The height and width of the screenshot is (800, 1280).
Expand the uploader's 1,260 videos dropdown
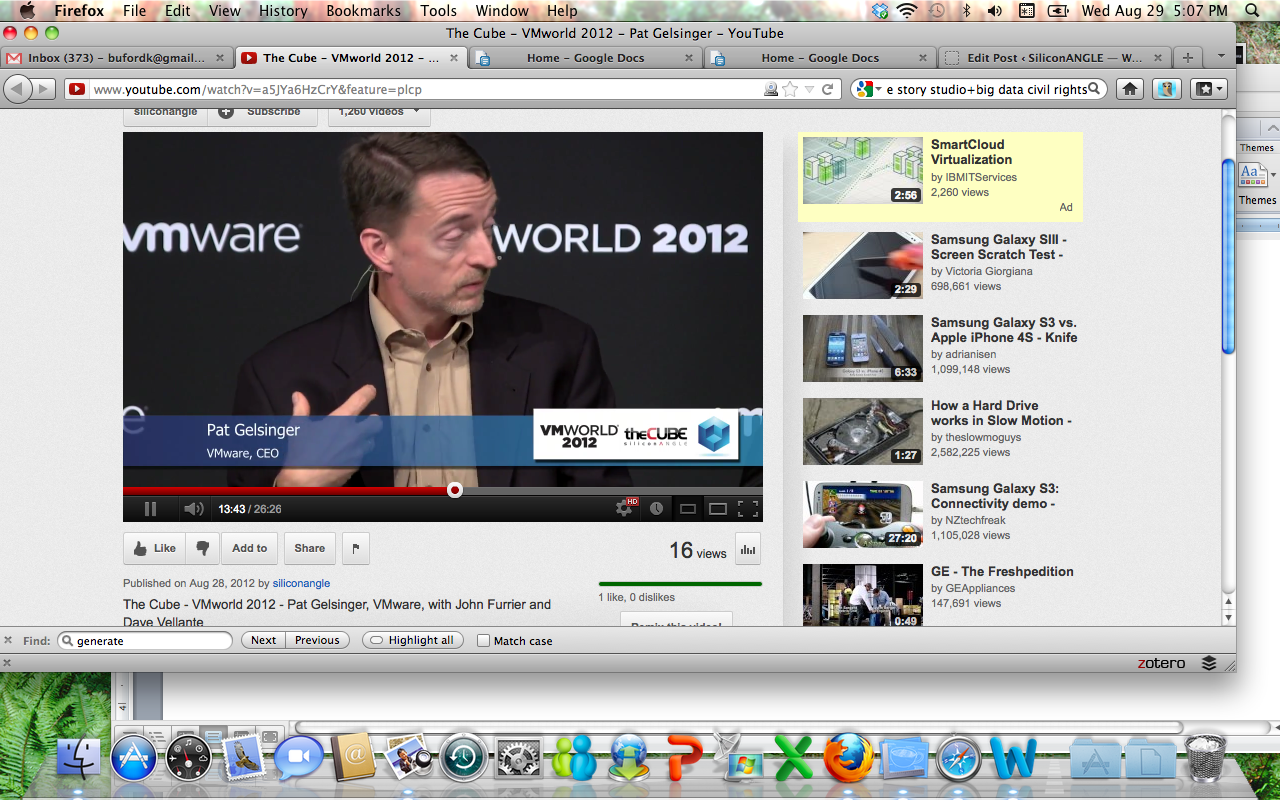coord(379,111)
